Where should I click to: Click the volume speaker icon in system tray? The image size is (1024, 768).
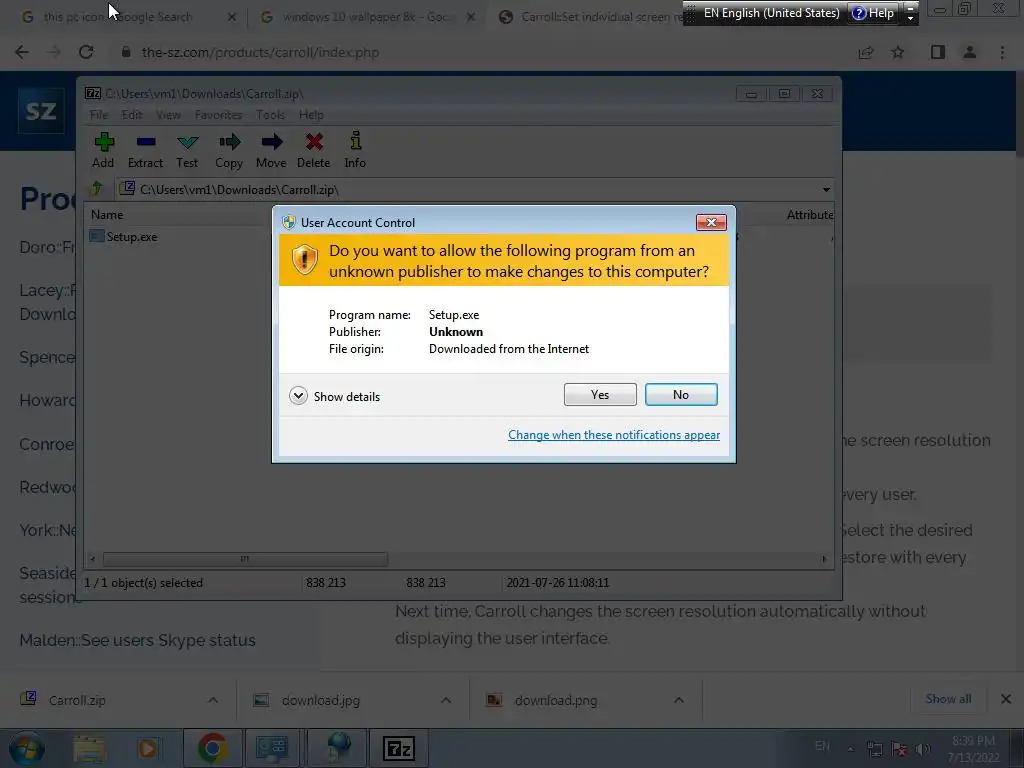pyautogui.click(x=923, y=749)
